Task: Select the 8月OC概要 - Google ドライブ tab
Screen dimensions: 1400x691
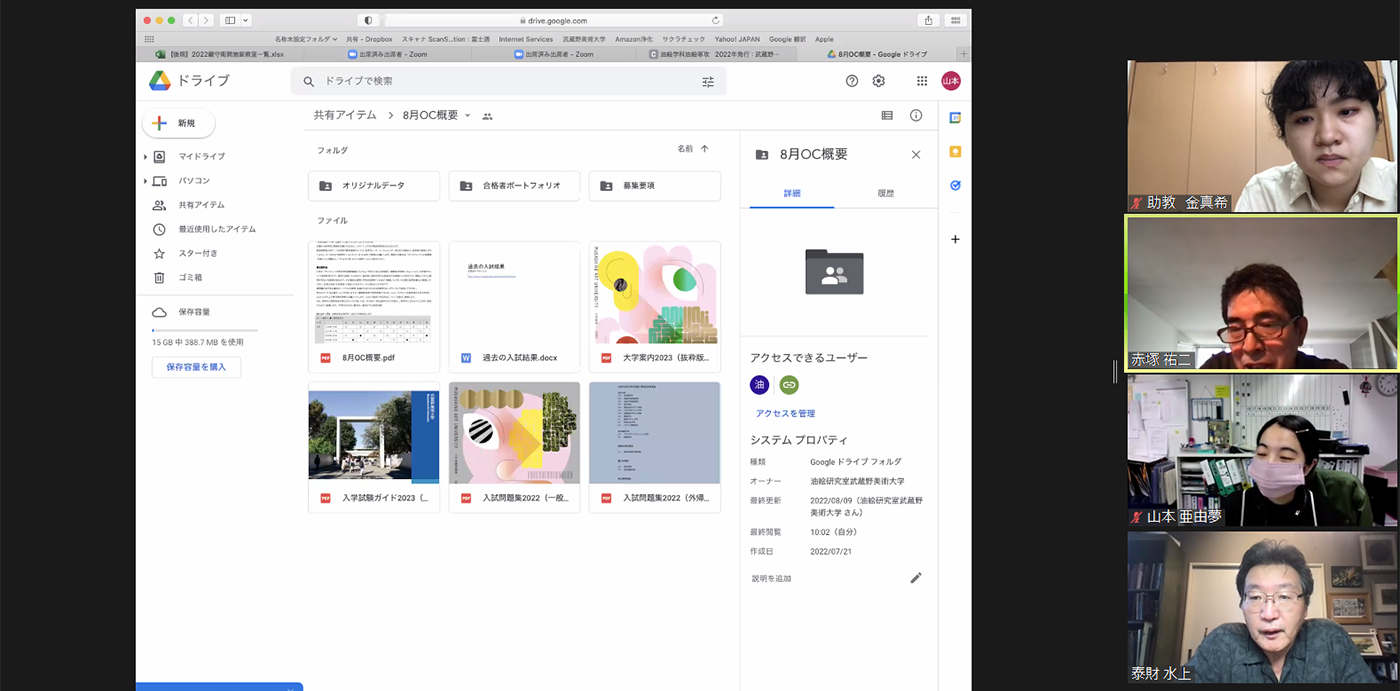Action: point(876,54)
